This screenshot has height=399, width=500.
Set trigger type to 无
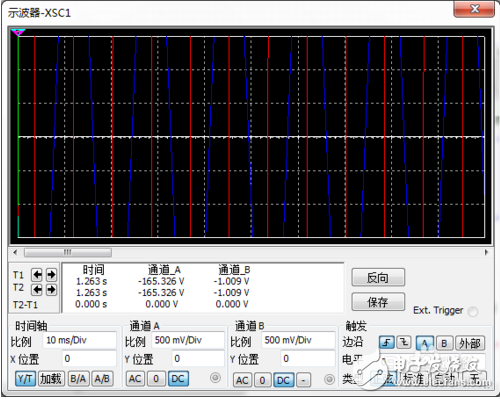475,379
